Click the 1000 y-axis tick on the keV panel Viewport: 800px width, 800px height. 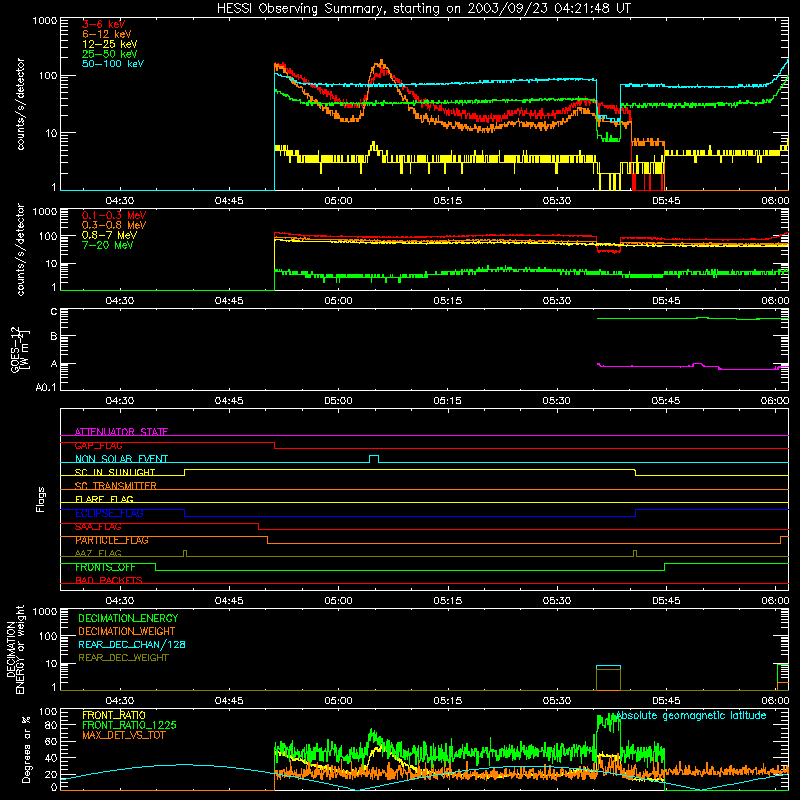[45, 21]
